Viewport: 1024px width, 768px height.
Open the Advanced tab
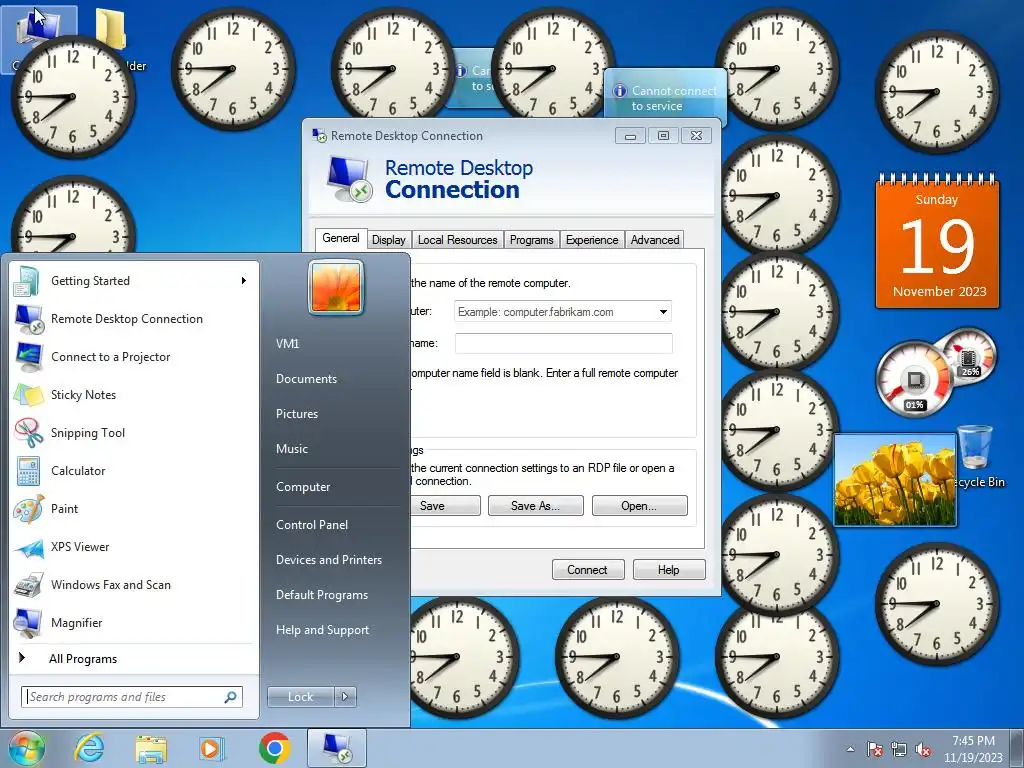pos(655,240)
